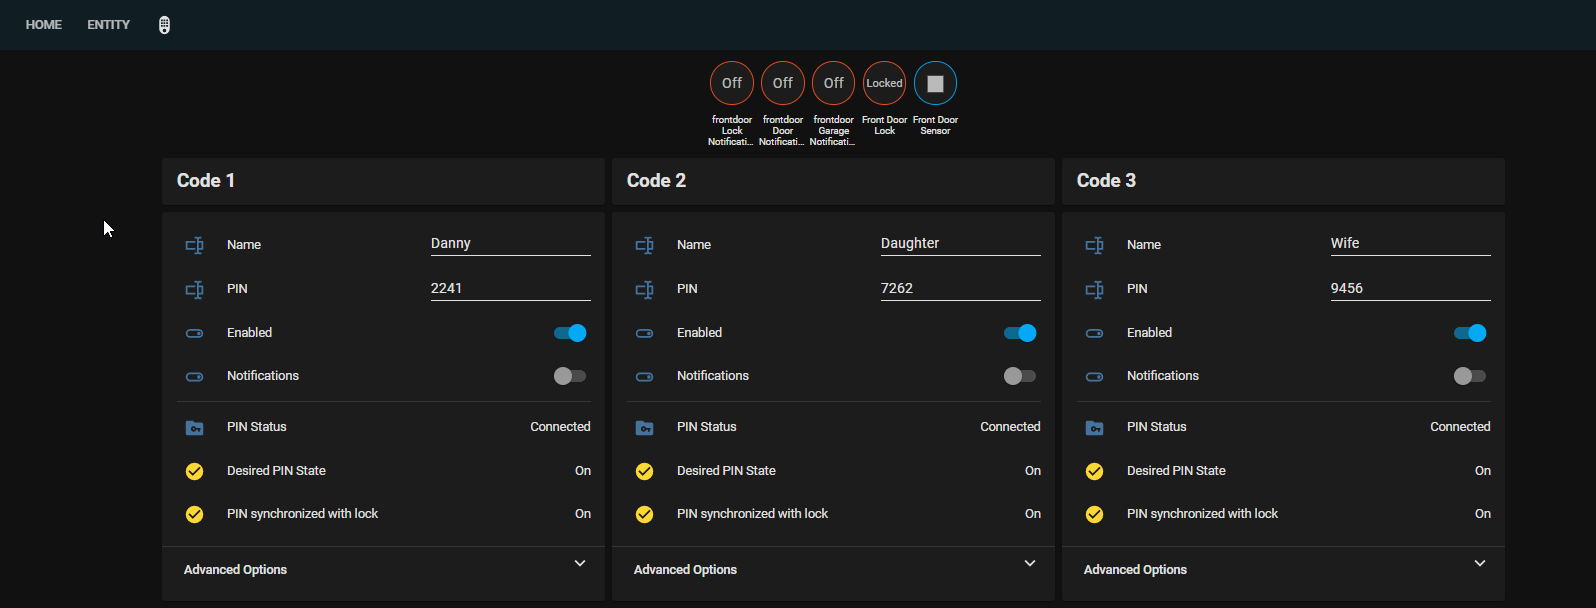Click the Notifications row icon in Code 1
Image resolution: width=1596 pixels, height=608 pixels.
(x=195, y=376)
